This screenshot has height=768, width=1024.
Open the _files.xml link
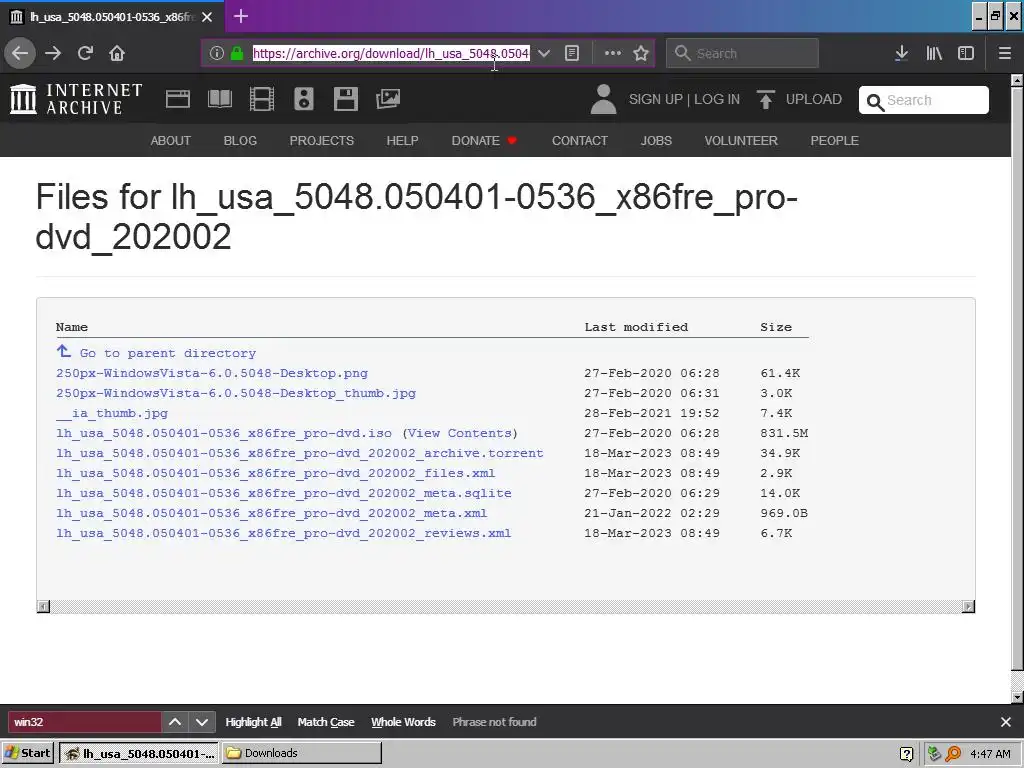point(276,473)
